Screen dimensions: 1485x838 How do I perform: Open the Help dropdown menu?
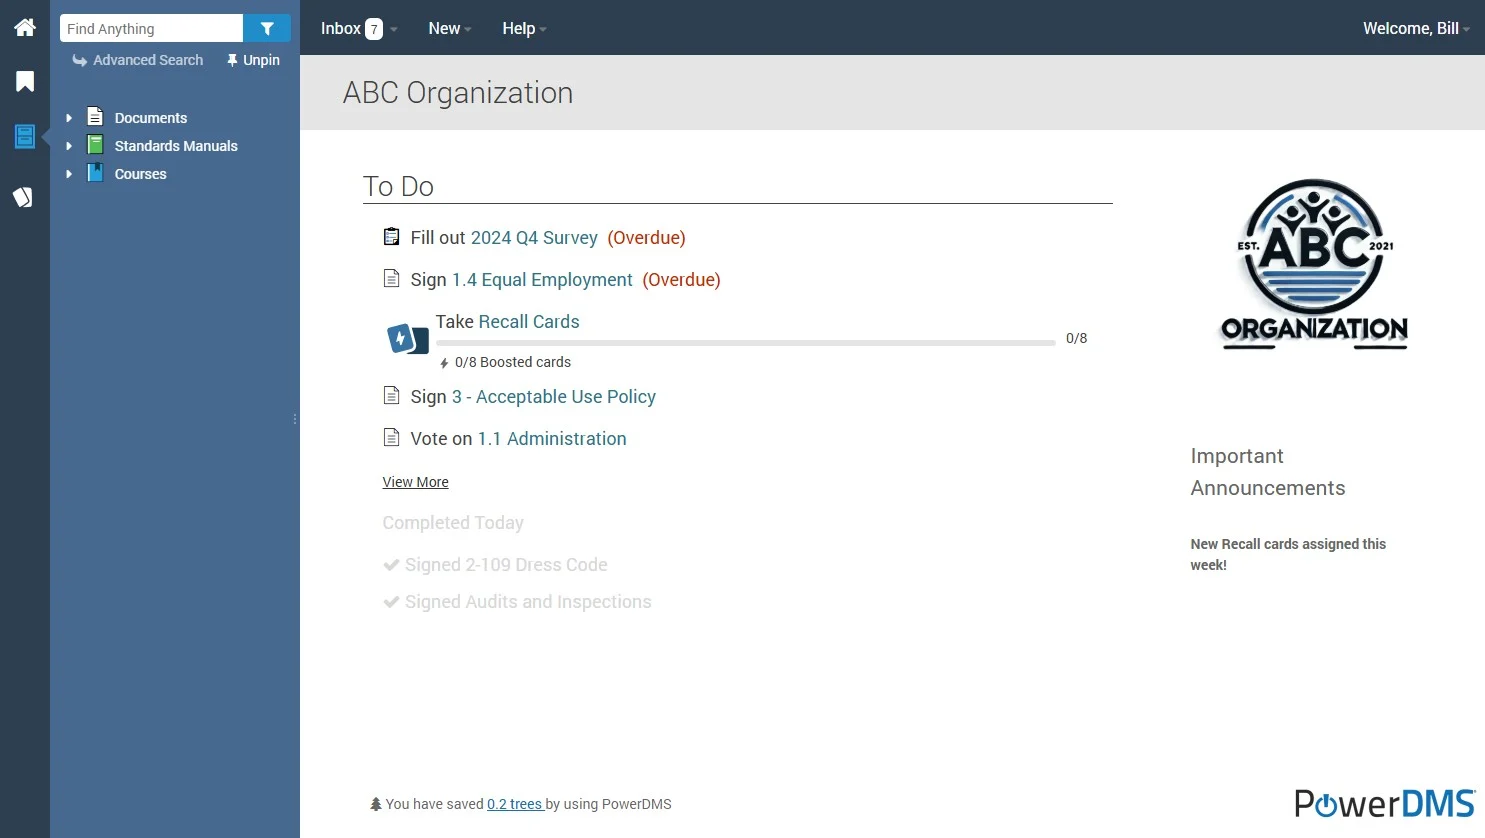pos(524,28)
